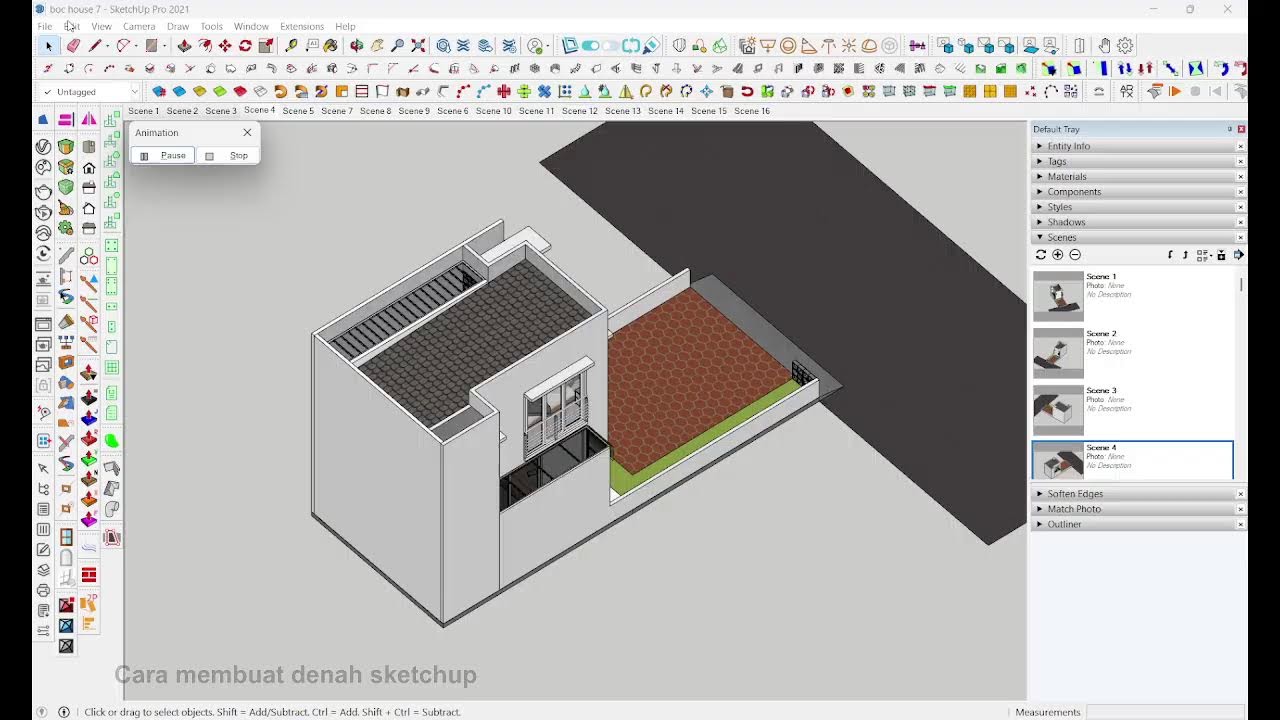Toggle the gray switch next to the teal one

click(610, 46)
